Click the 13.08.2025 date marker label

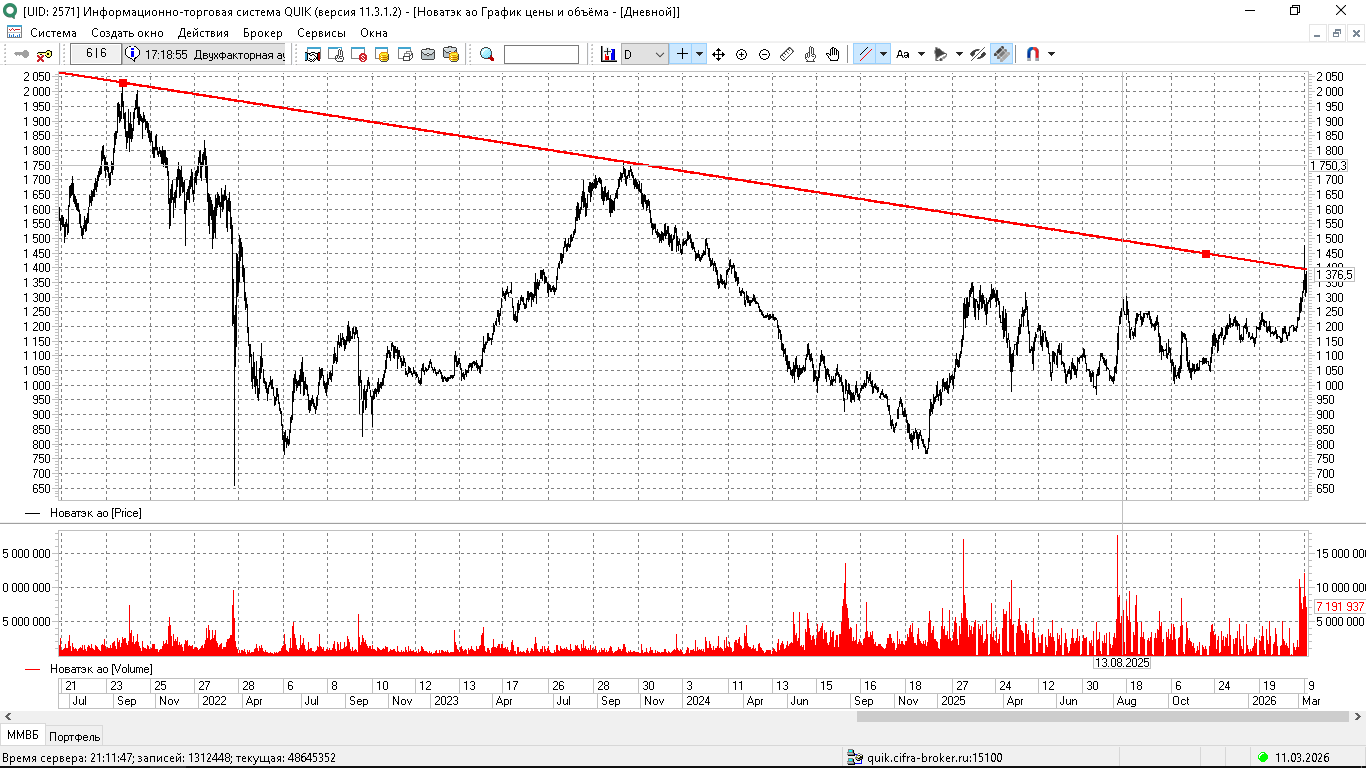1122,663
